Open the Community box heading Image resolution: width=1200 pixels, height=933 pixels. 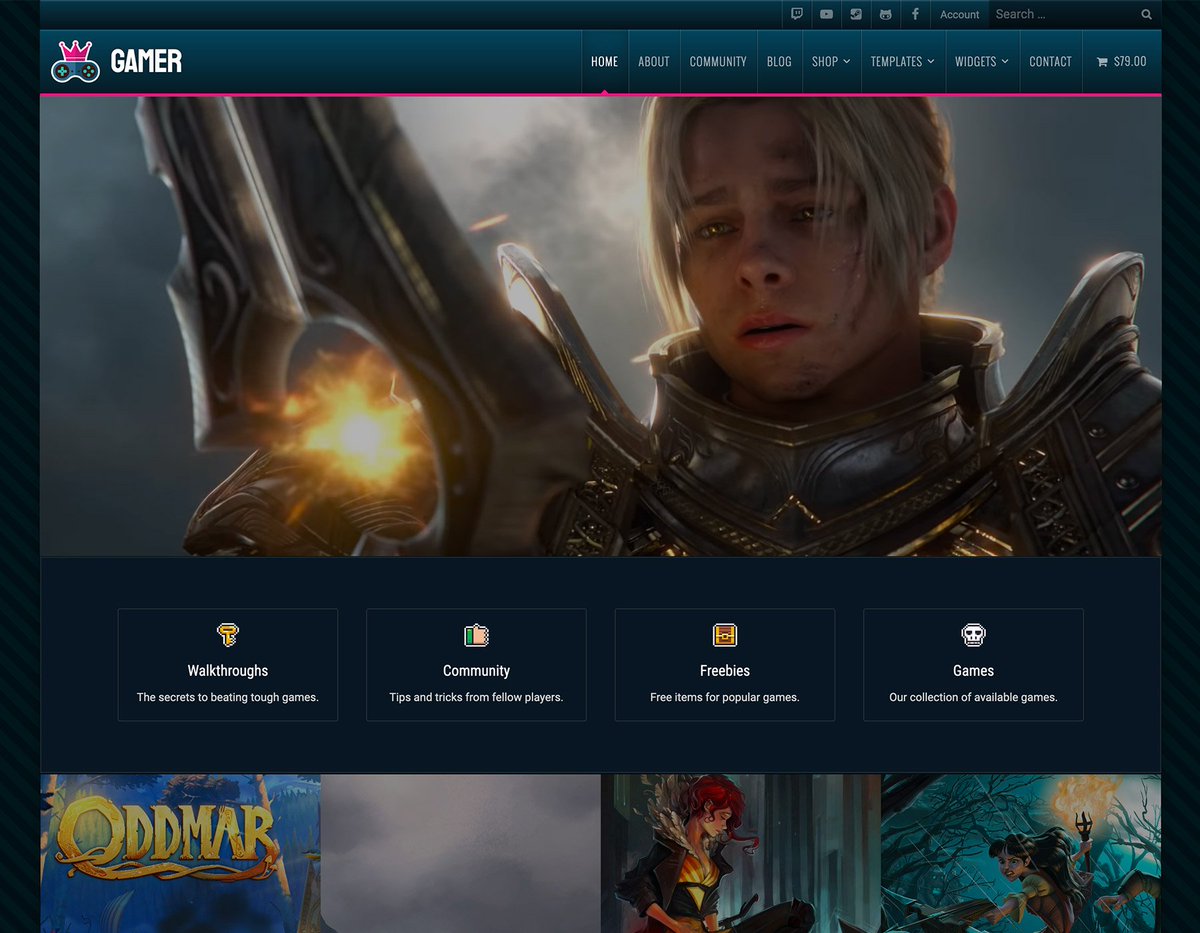click(476, 671)
